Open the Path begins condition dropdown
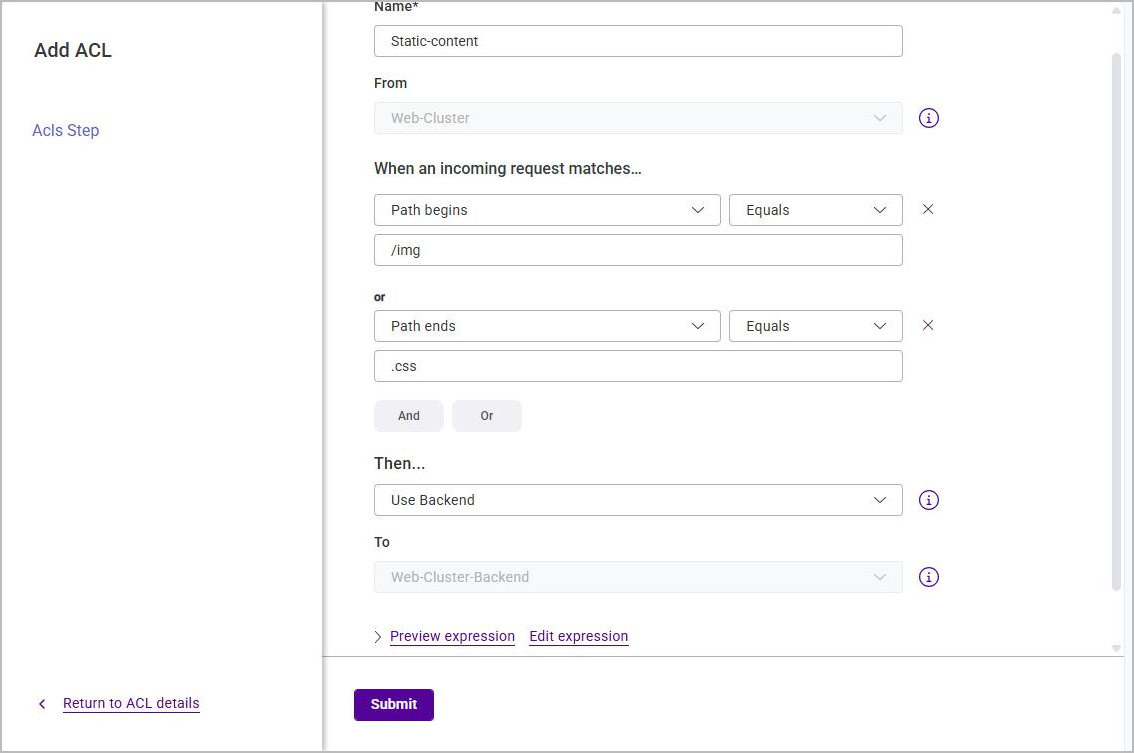Screen dimensions: 1134x753 (x=547, y=210)
